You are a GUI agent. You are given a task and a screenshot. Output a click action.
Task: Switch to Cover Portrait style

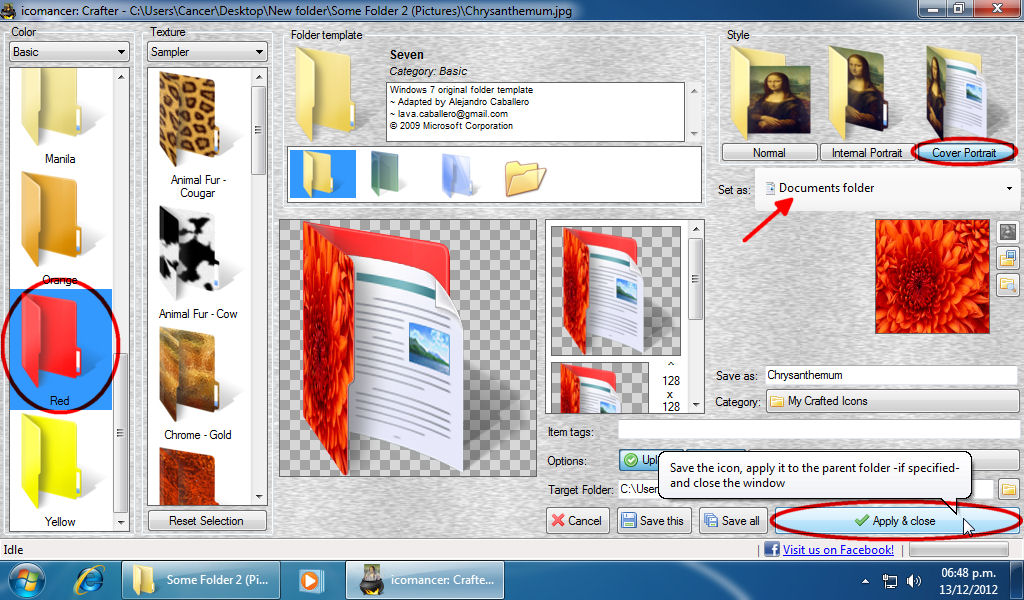point(964,153)
